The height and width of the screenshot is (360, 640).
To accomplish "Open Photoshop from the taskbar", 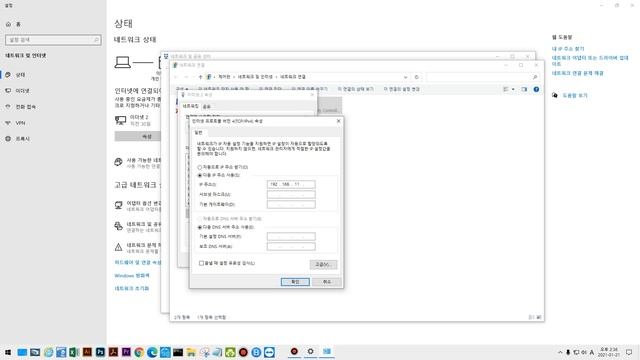I will pos(100,352).
